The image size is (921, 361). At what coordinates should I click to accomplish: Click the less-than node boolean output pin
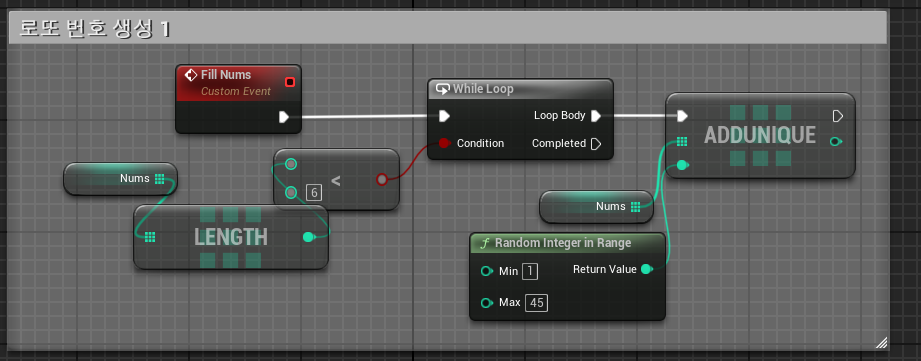click(382, 179)
